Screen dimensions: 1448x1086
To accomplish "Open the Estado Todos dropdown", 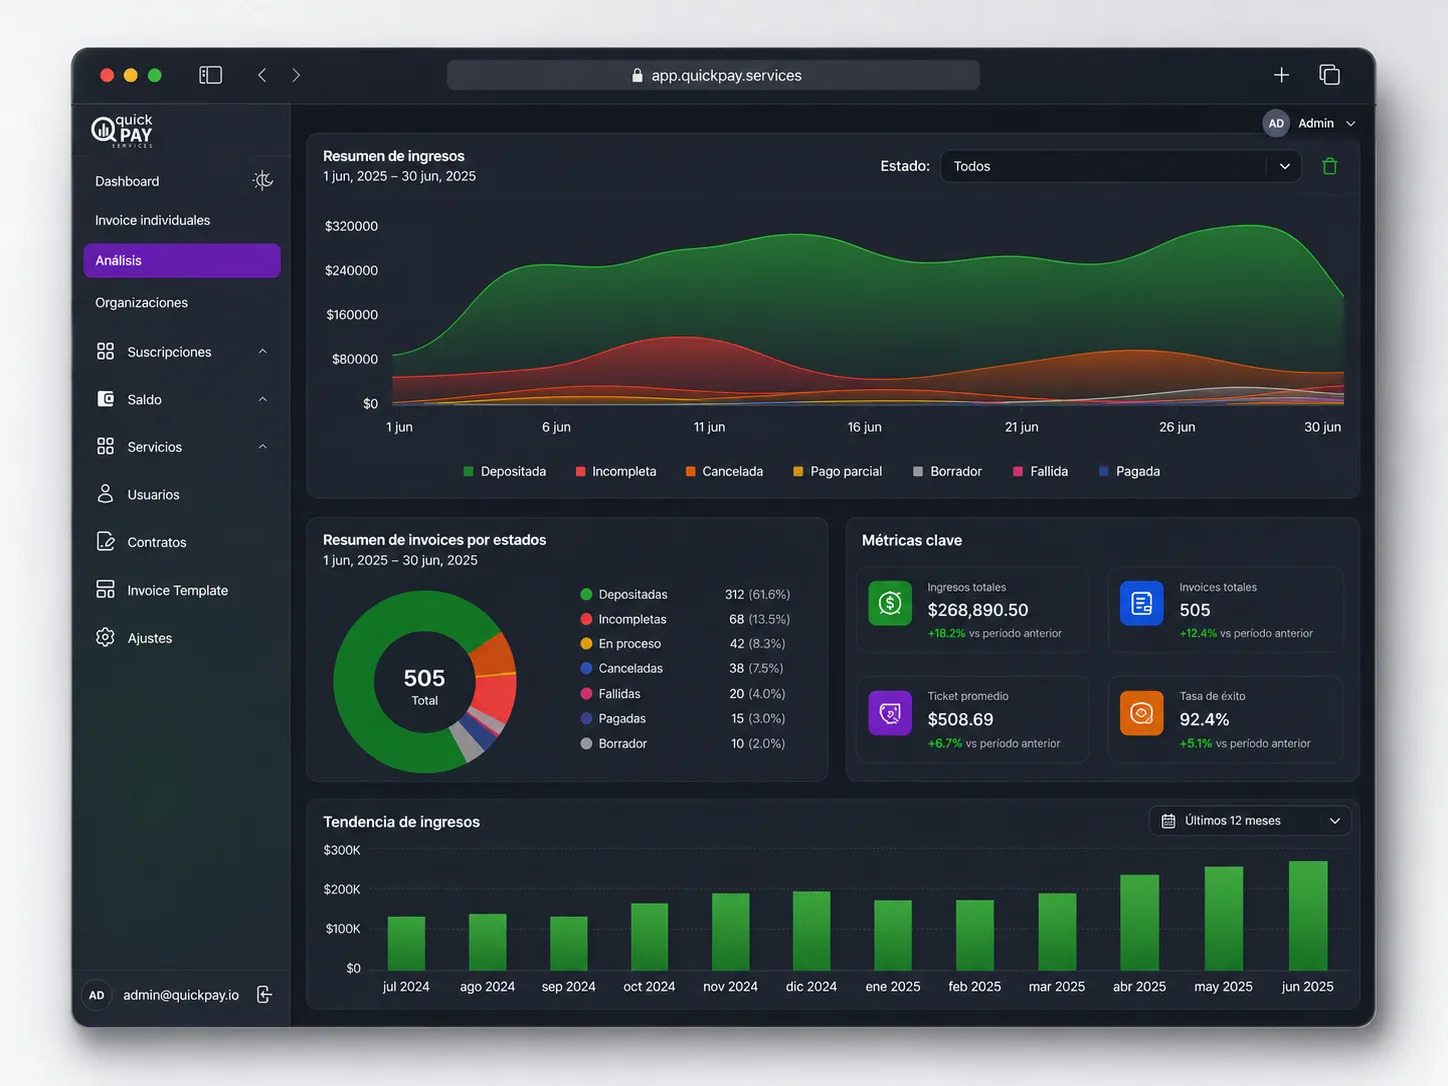I will (x=1120, y=166).
